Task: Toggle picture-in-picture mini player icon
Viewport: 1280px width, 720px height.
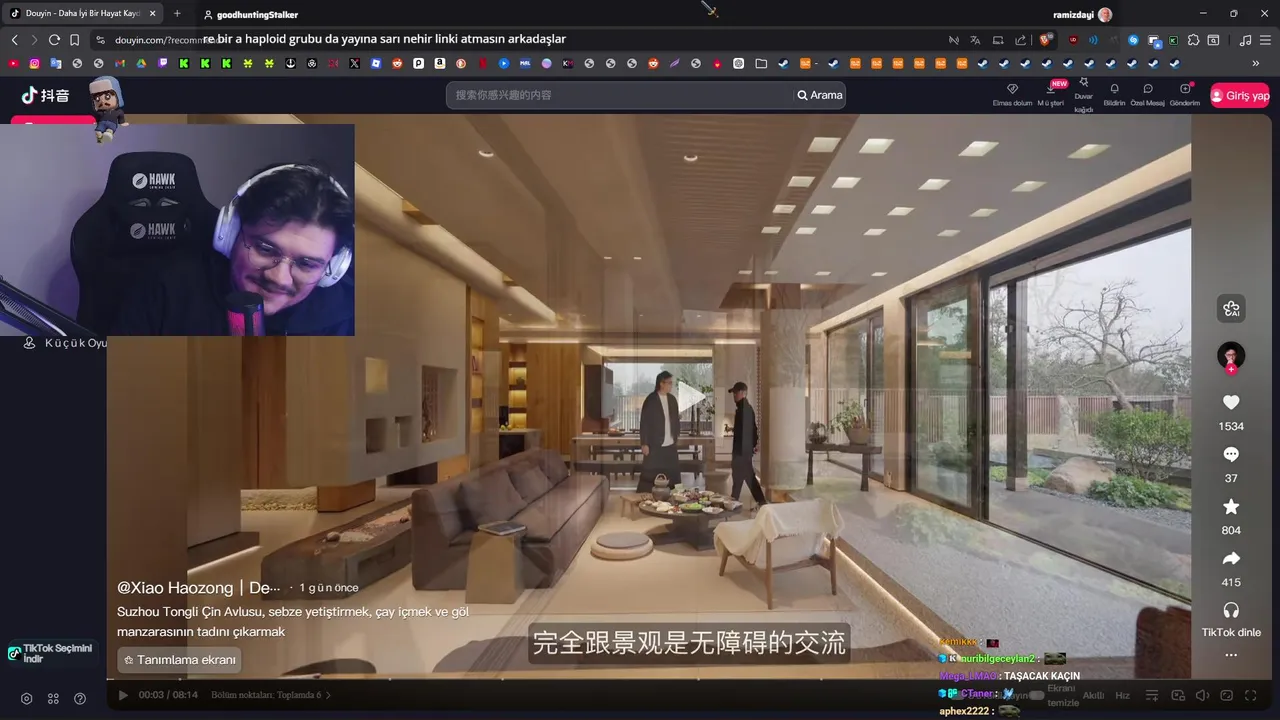Action: (x=1178, y=695)
